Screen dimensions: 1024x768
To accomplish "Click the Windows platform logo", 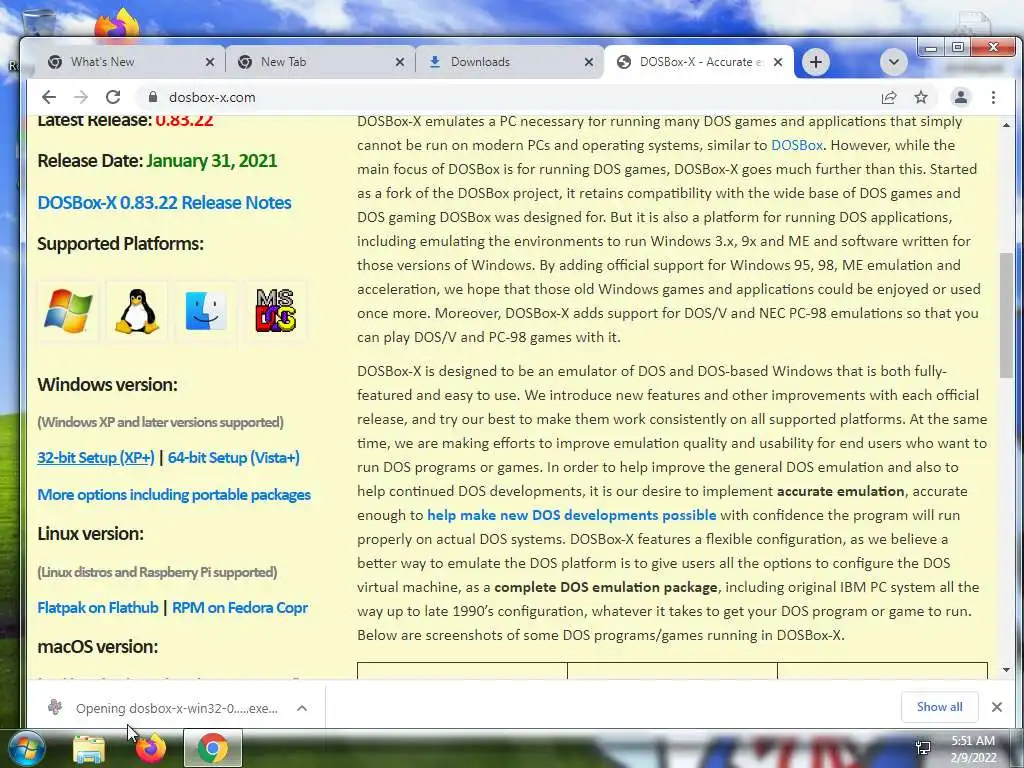I will click(68, 311).
